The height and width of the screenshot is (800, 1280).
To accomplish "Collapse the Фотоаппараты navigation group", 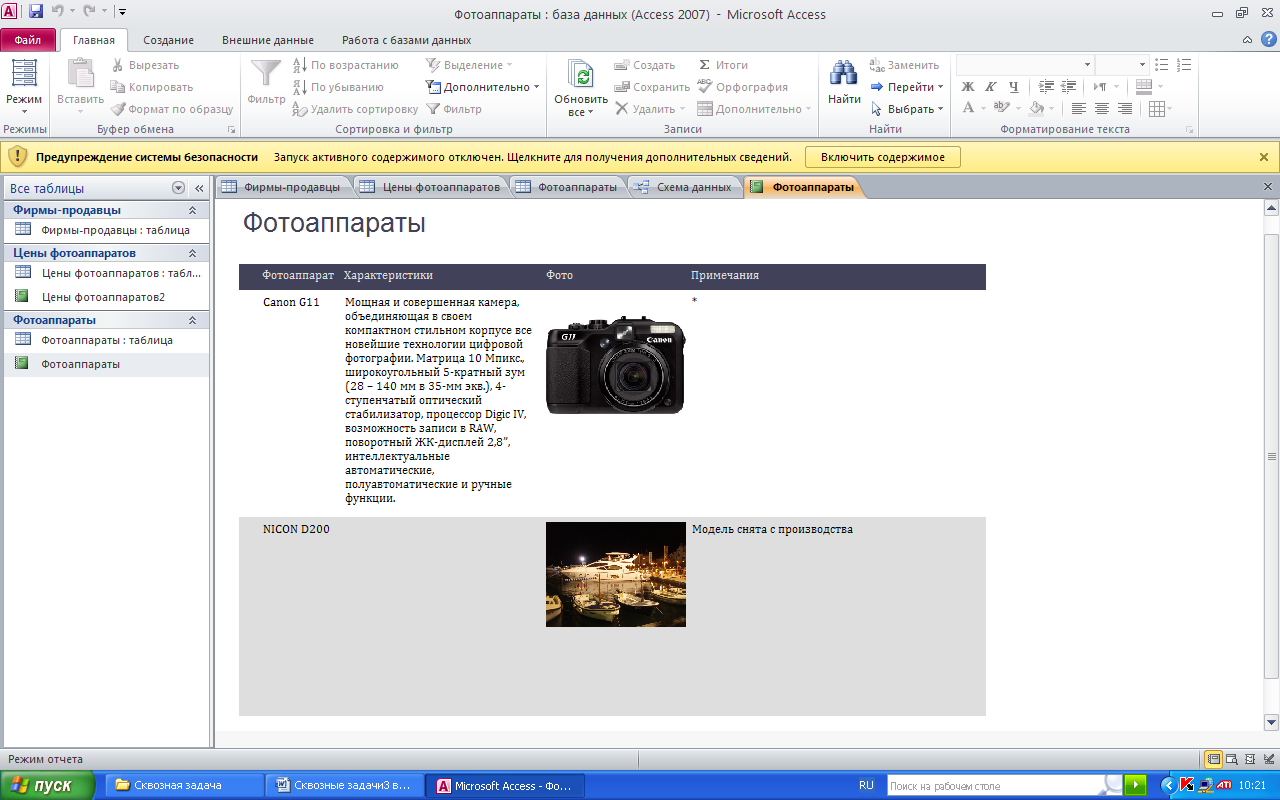I will pos(192,320).
